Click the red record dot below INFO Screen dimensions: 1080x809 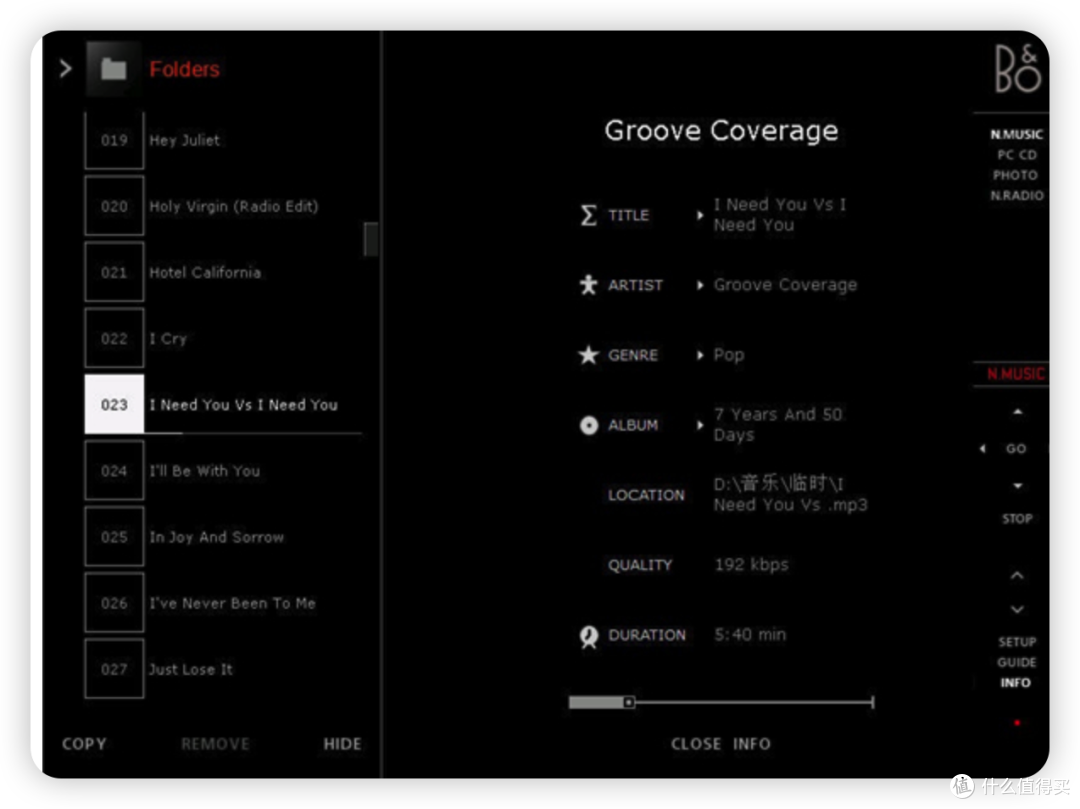click(1017, 723)
